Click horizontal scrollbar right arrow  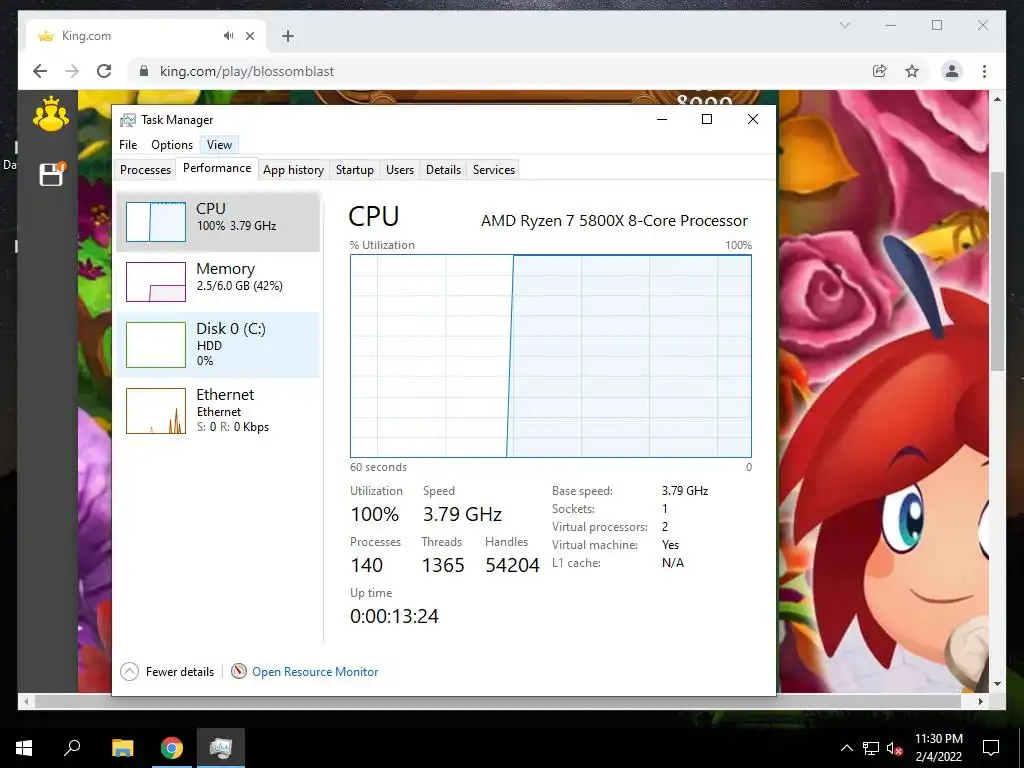point(980,701)
